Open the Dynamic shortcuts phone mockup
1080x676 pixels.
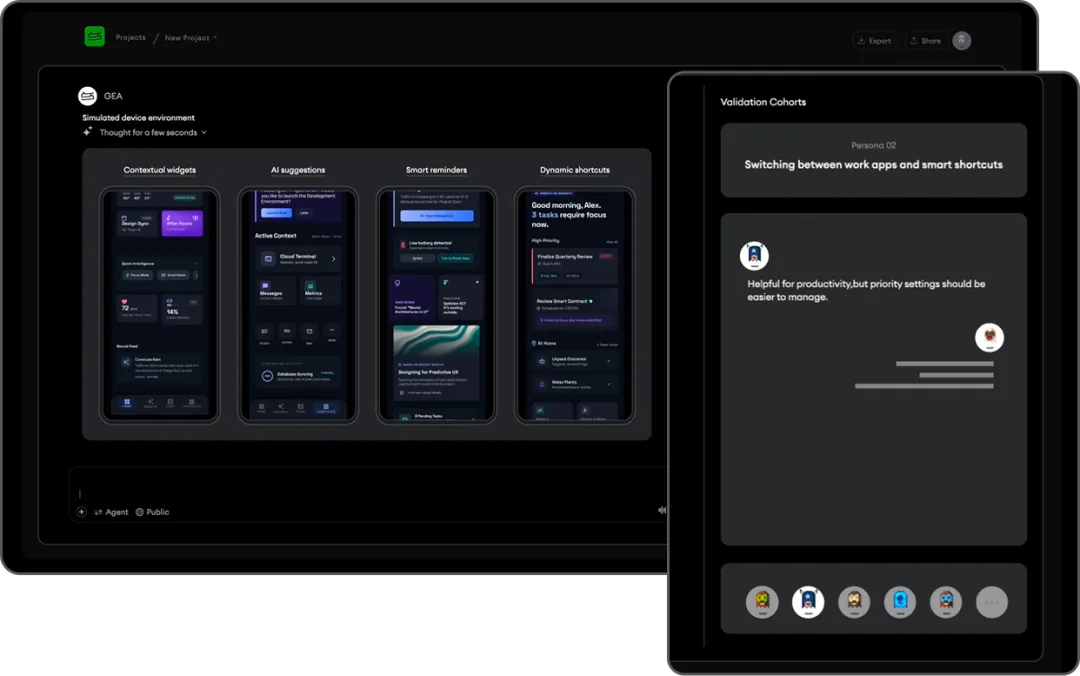click(x=574, y=305)
